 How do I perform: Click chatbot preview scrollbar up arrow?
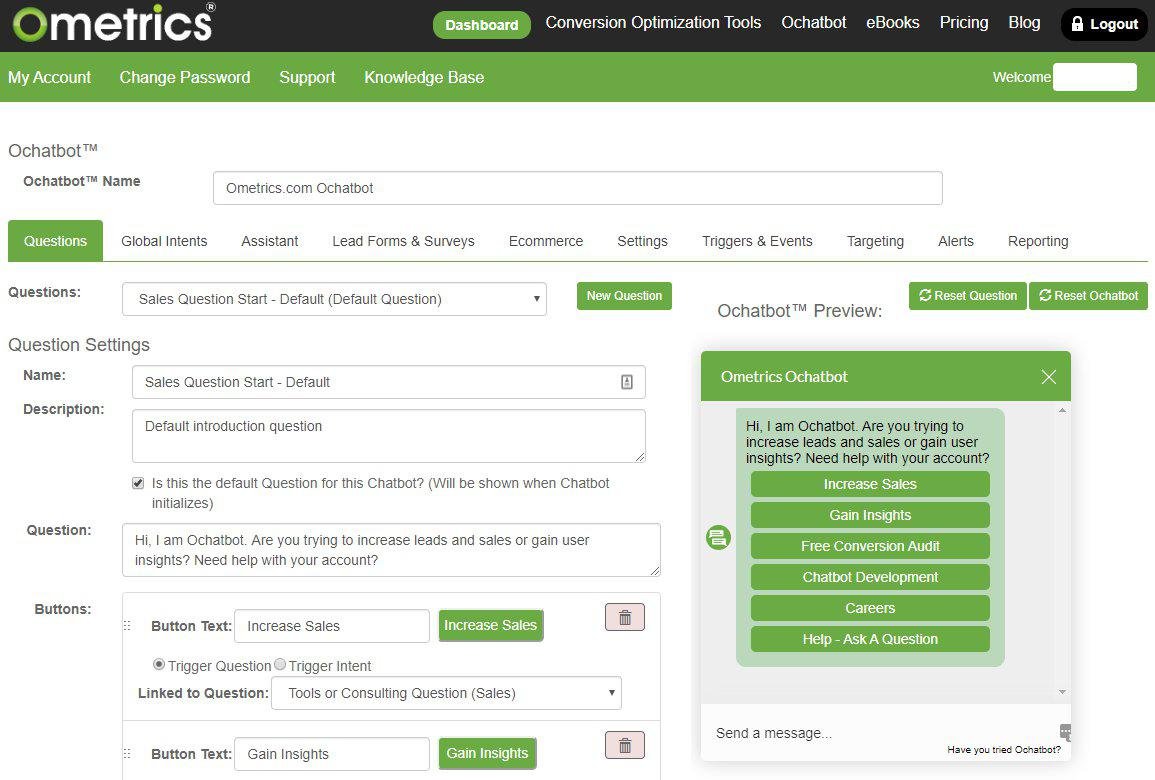pos(1062,410)
